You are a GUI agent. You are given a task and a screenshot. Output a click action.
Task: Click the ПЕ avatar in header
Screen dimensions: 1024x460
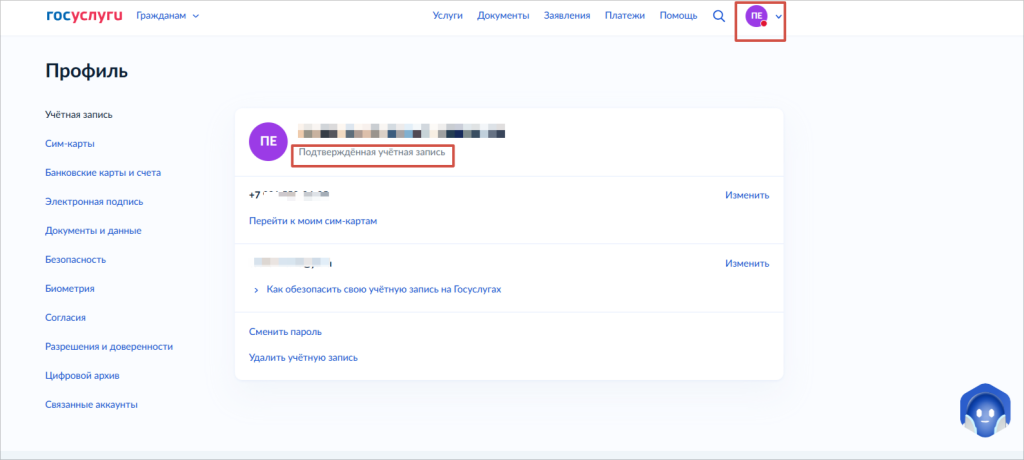pyautogui.click(x=756, y=16)
